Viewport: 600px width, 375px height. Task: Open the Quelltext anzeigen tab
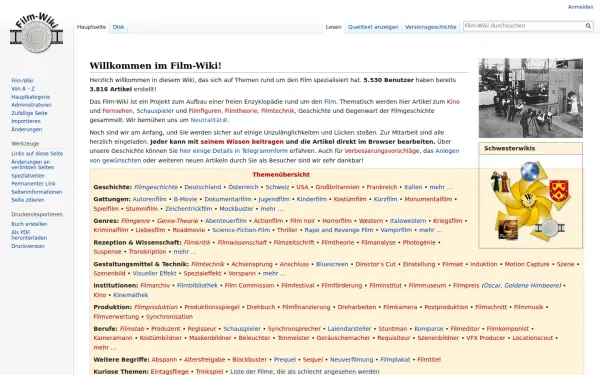373,27
